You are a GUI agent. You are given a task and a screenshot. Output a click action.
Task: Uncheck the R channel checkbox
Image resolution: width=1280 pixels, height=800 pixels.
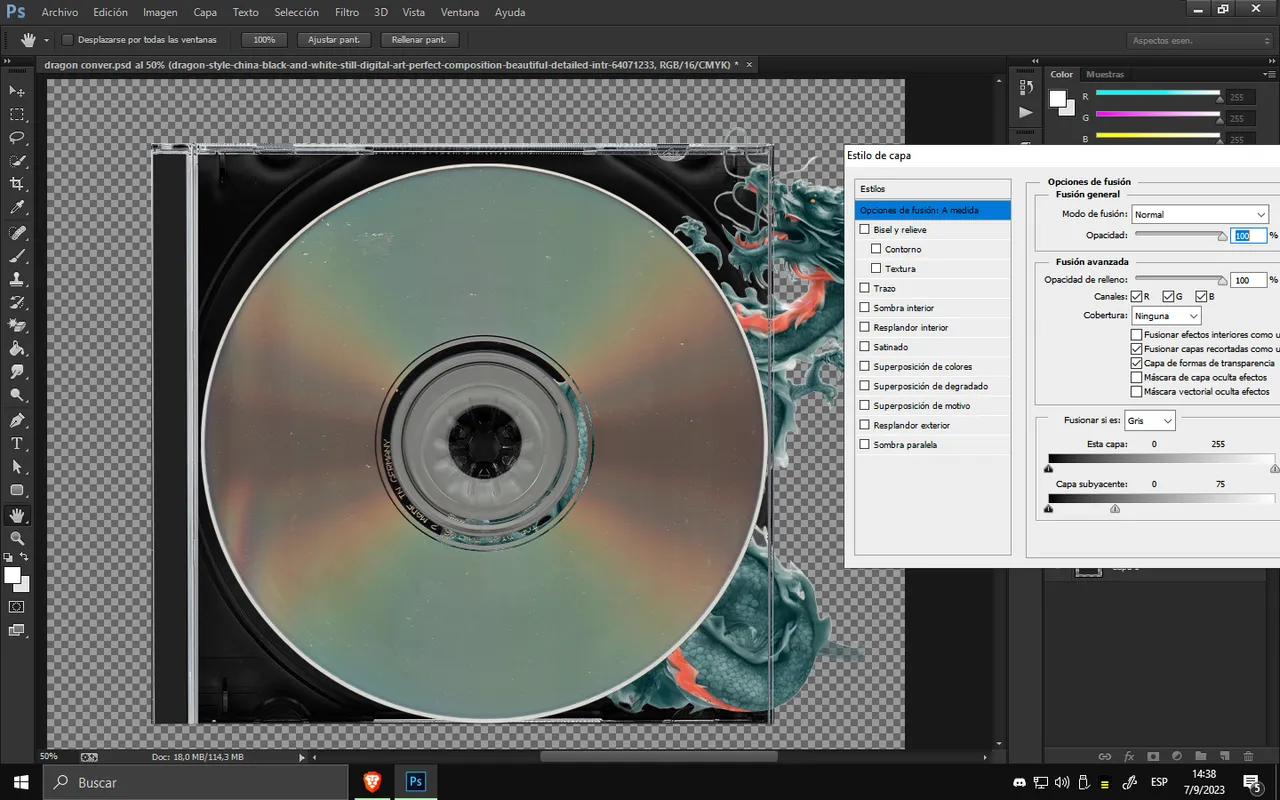pos(1136,297)
